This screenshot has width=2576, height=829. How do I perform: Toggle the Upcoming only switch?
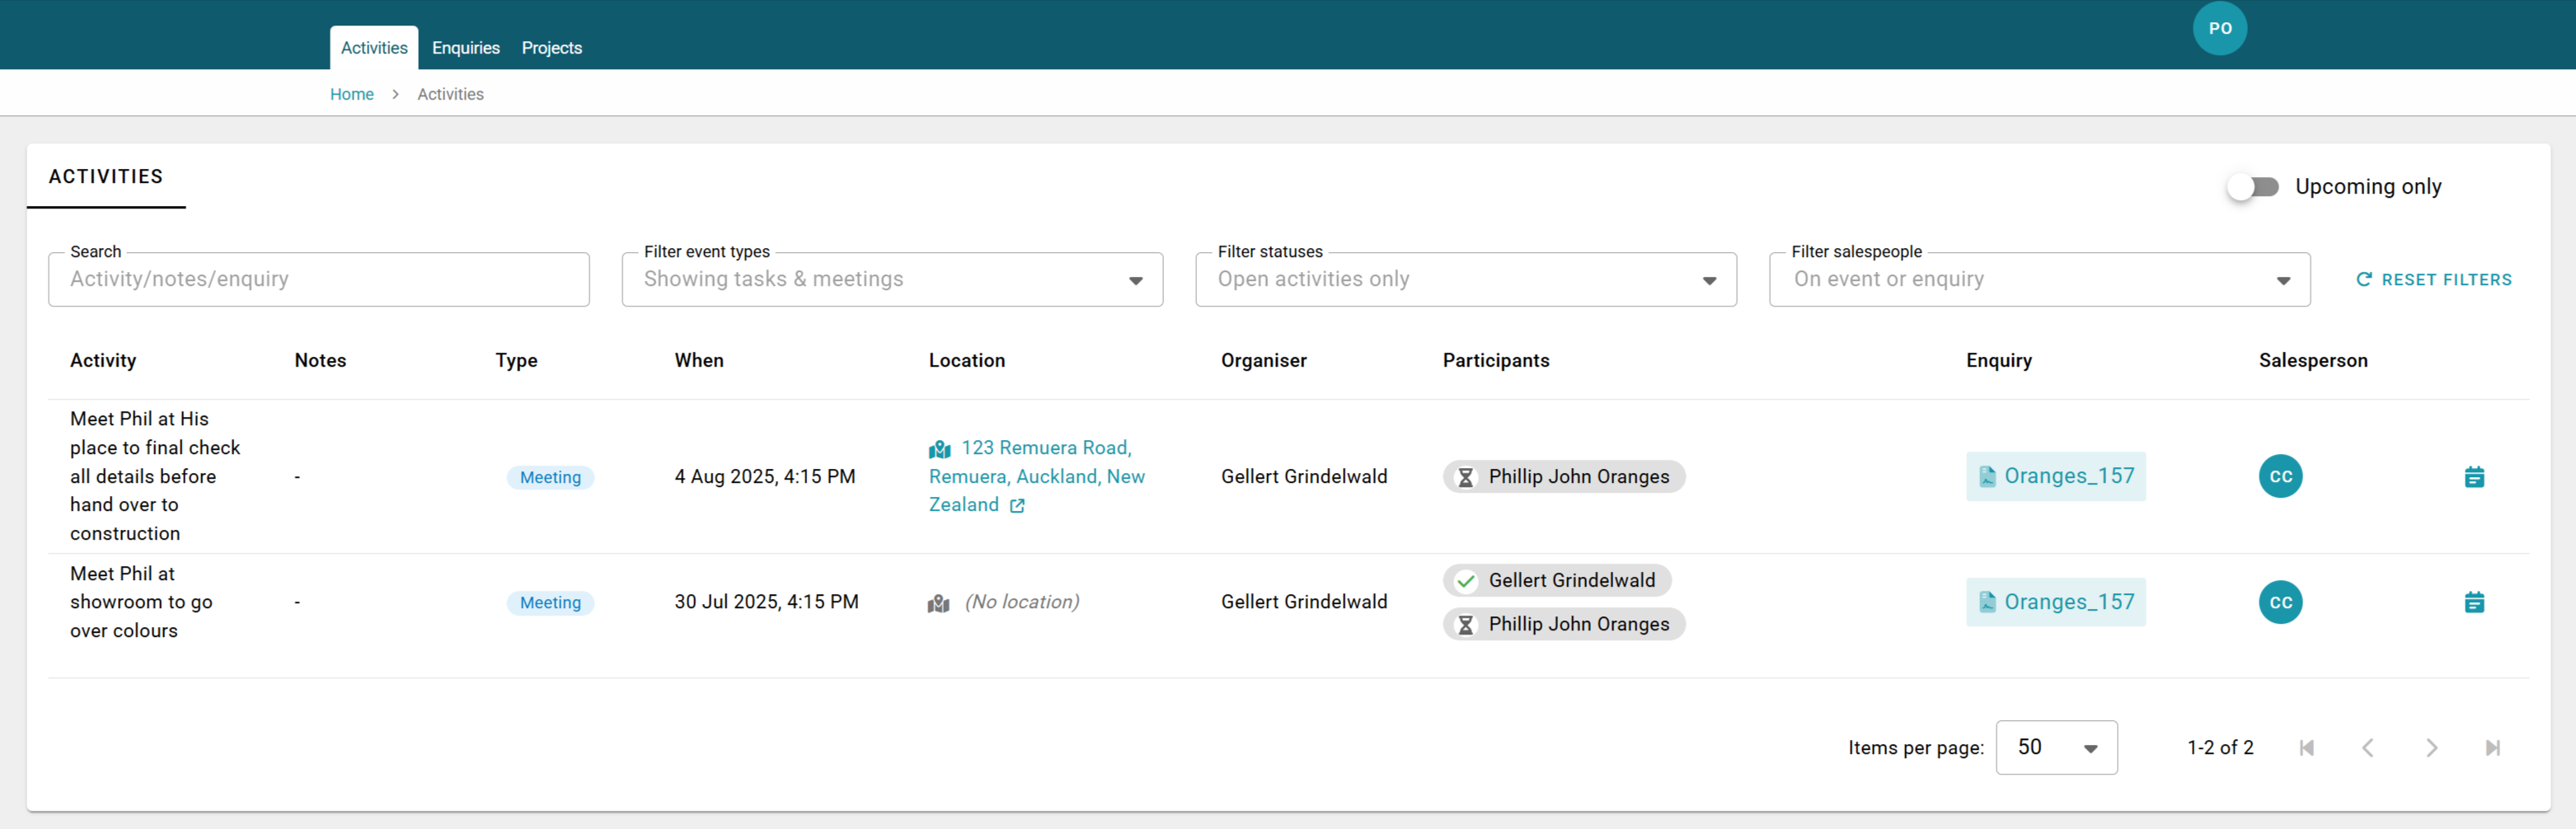pos(2253,187)
